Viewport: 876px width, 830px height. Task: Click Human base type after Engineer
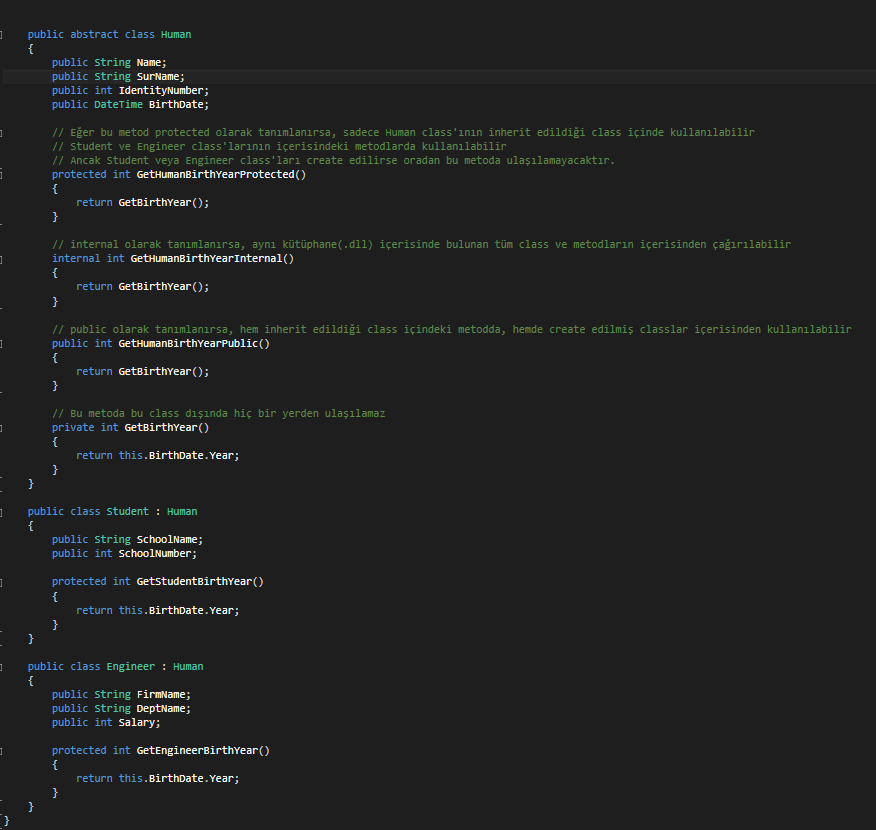coord(188,666)
